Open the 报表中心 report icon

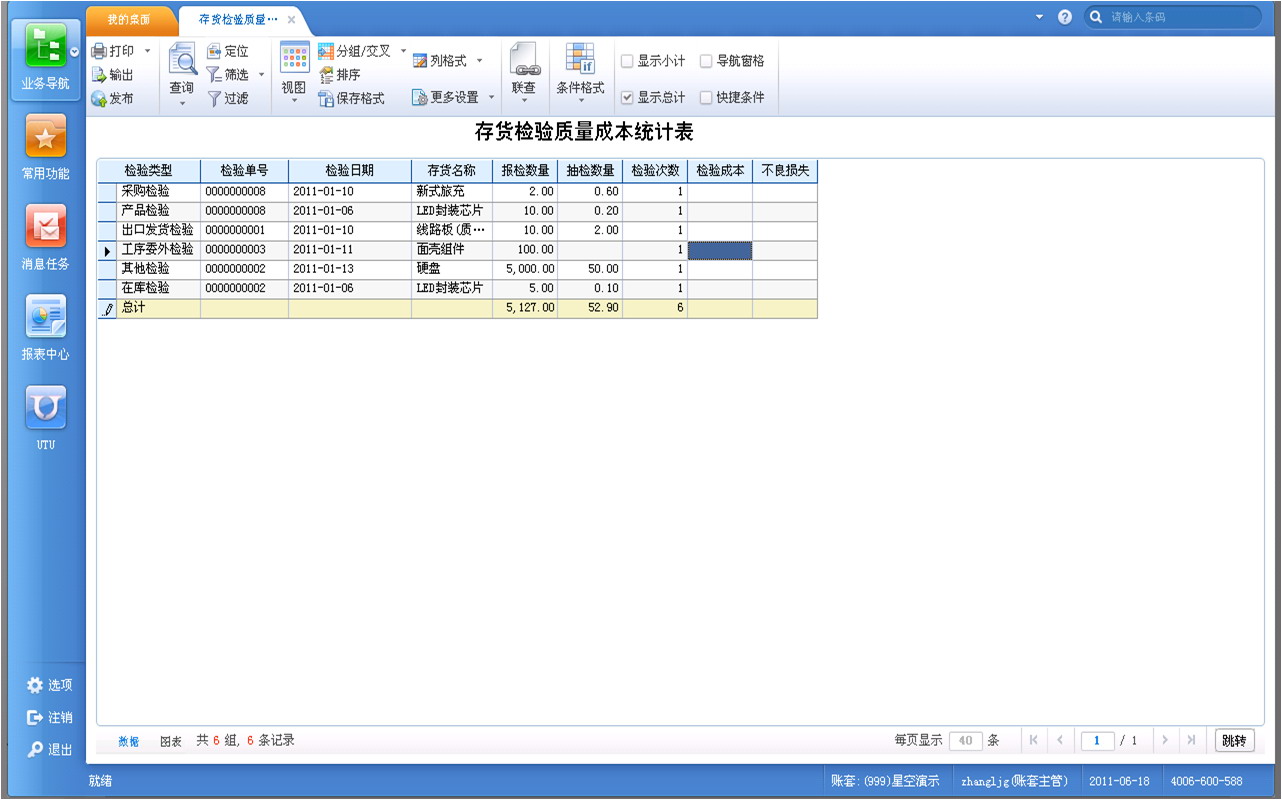pos(45,316)
